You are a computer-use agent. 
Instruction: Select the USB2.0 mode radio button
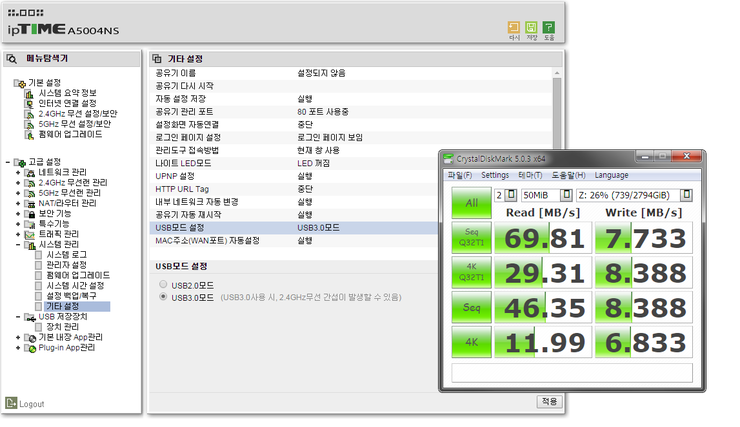(163, 285)
